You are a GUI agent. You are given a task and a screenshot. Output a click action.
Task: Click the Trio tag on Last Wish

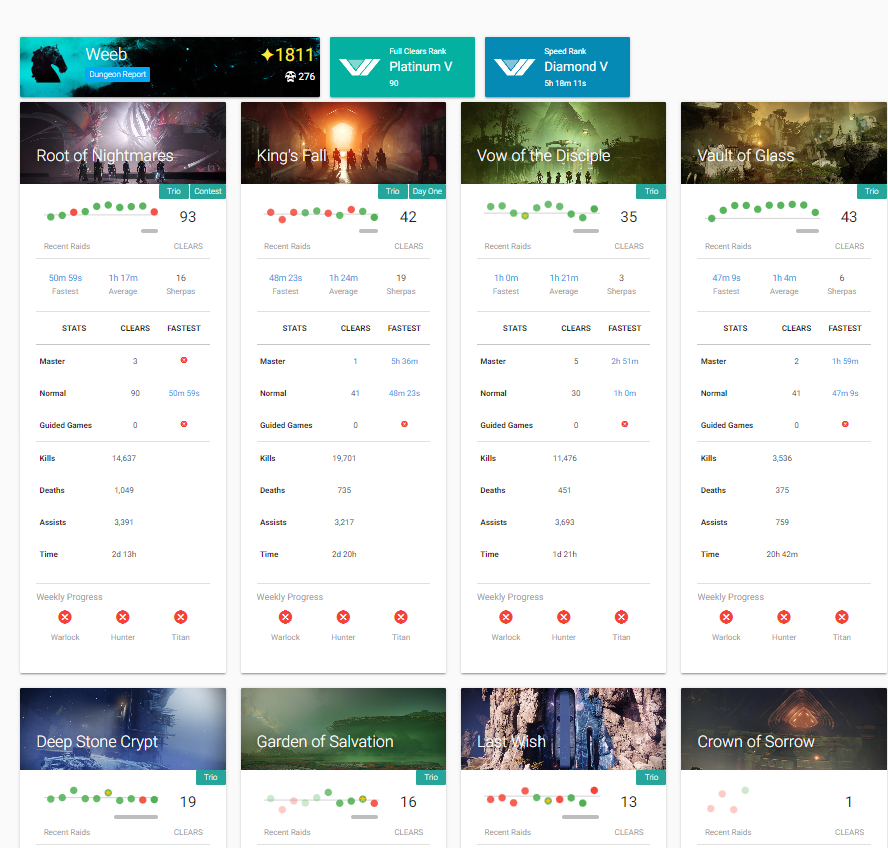(651, 777)
